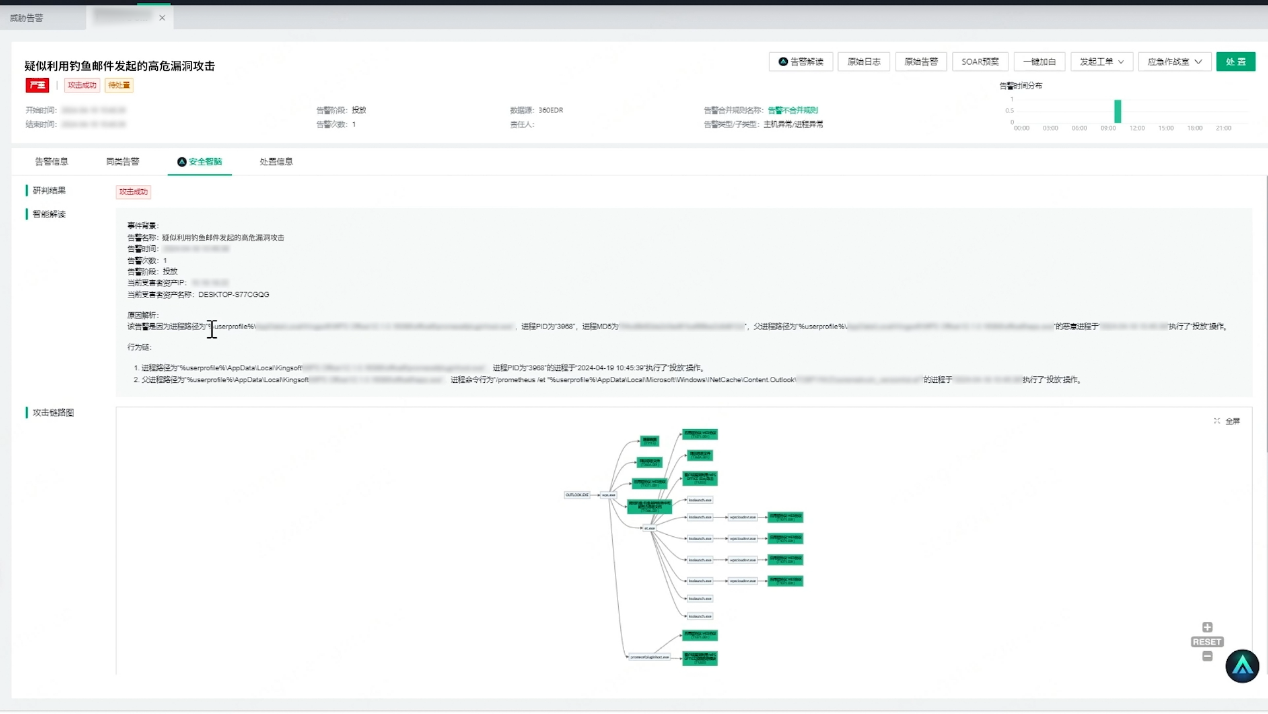
Task: Select the OUTLOOK.EXE node in attack graph
Action: click(577, 494)
